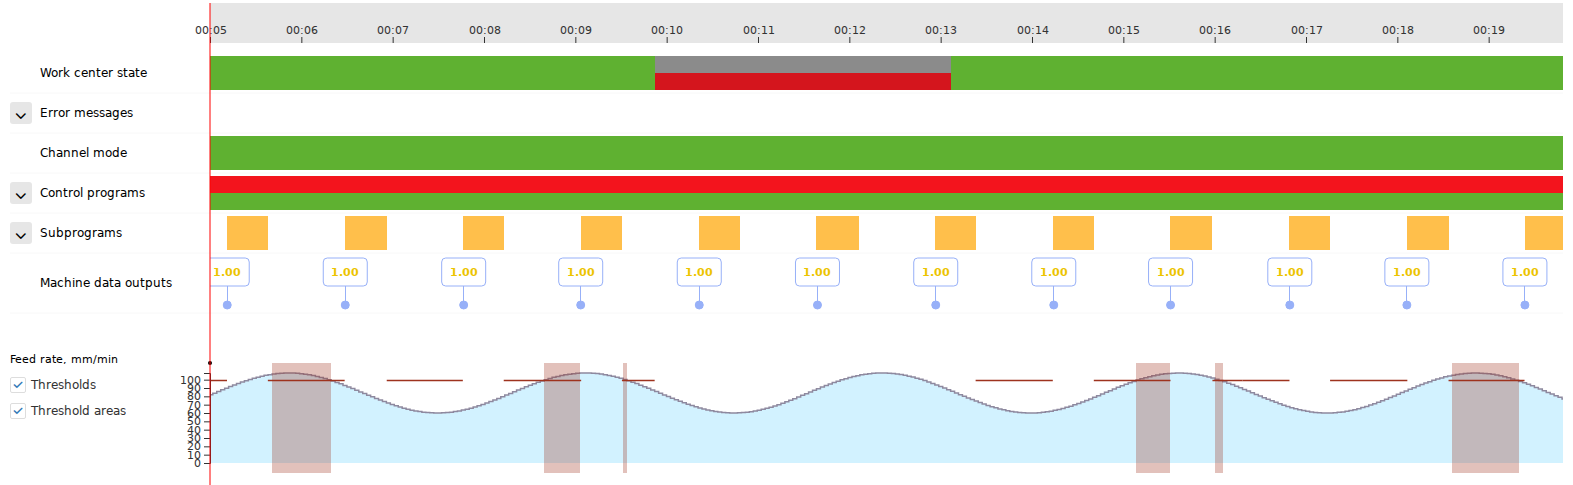This screenshot has width=1573, height=485.
Task: Click 1.00 data marker after 00:19
Action: tap(1525, 272)
